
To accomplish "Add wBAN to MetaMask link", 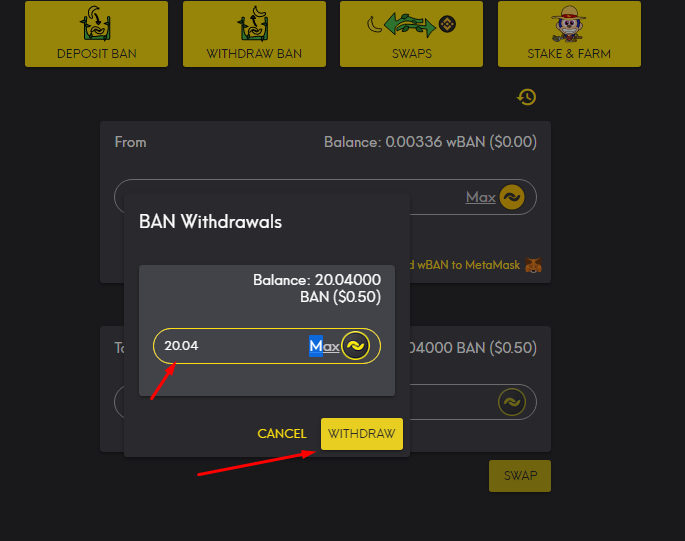I will coord(465,265).
